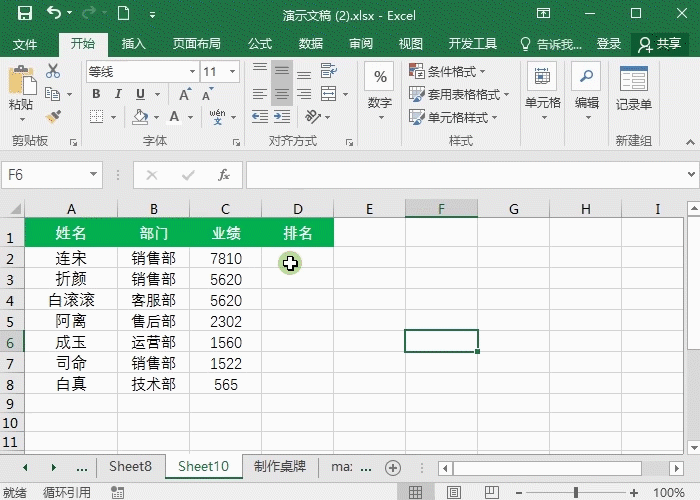Click the Format Painter brush icon
Screen dimensions: 700x500
click(x=53, y=117)
